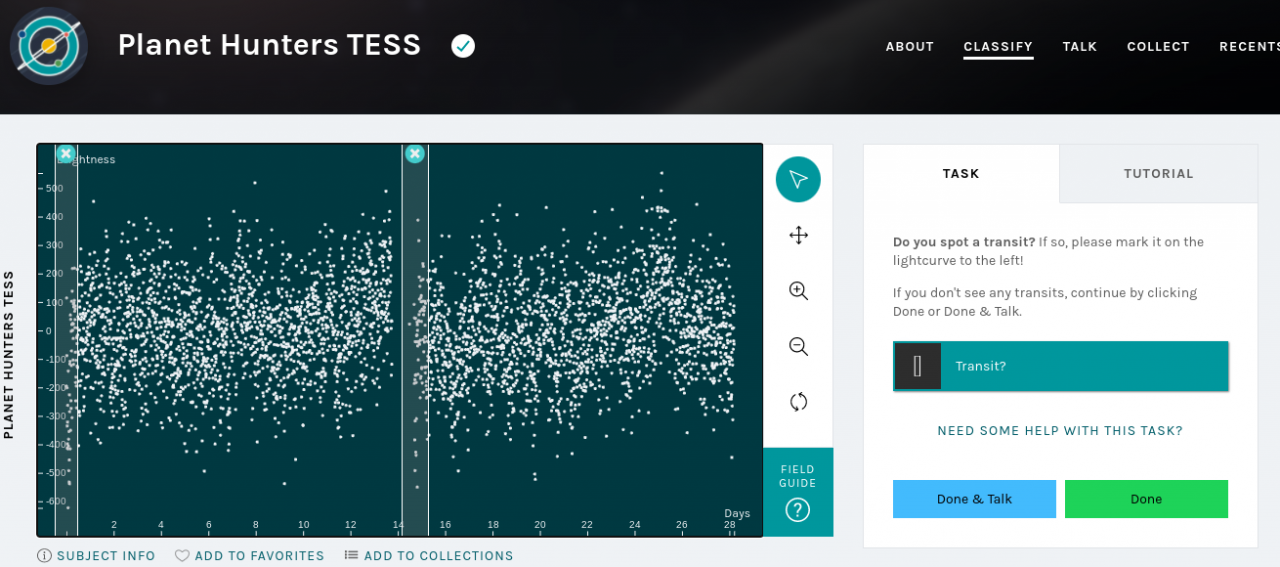Open the Talk section
The width and height of the screenshot is (1280, 567).
tap(1080, 47)
